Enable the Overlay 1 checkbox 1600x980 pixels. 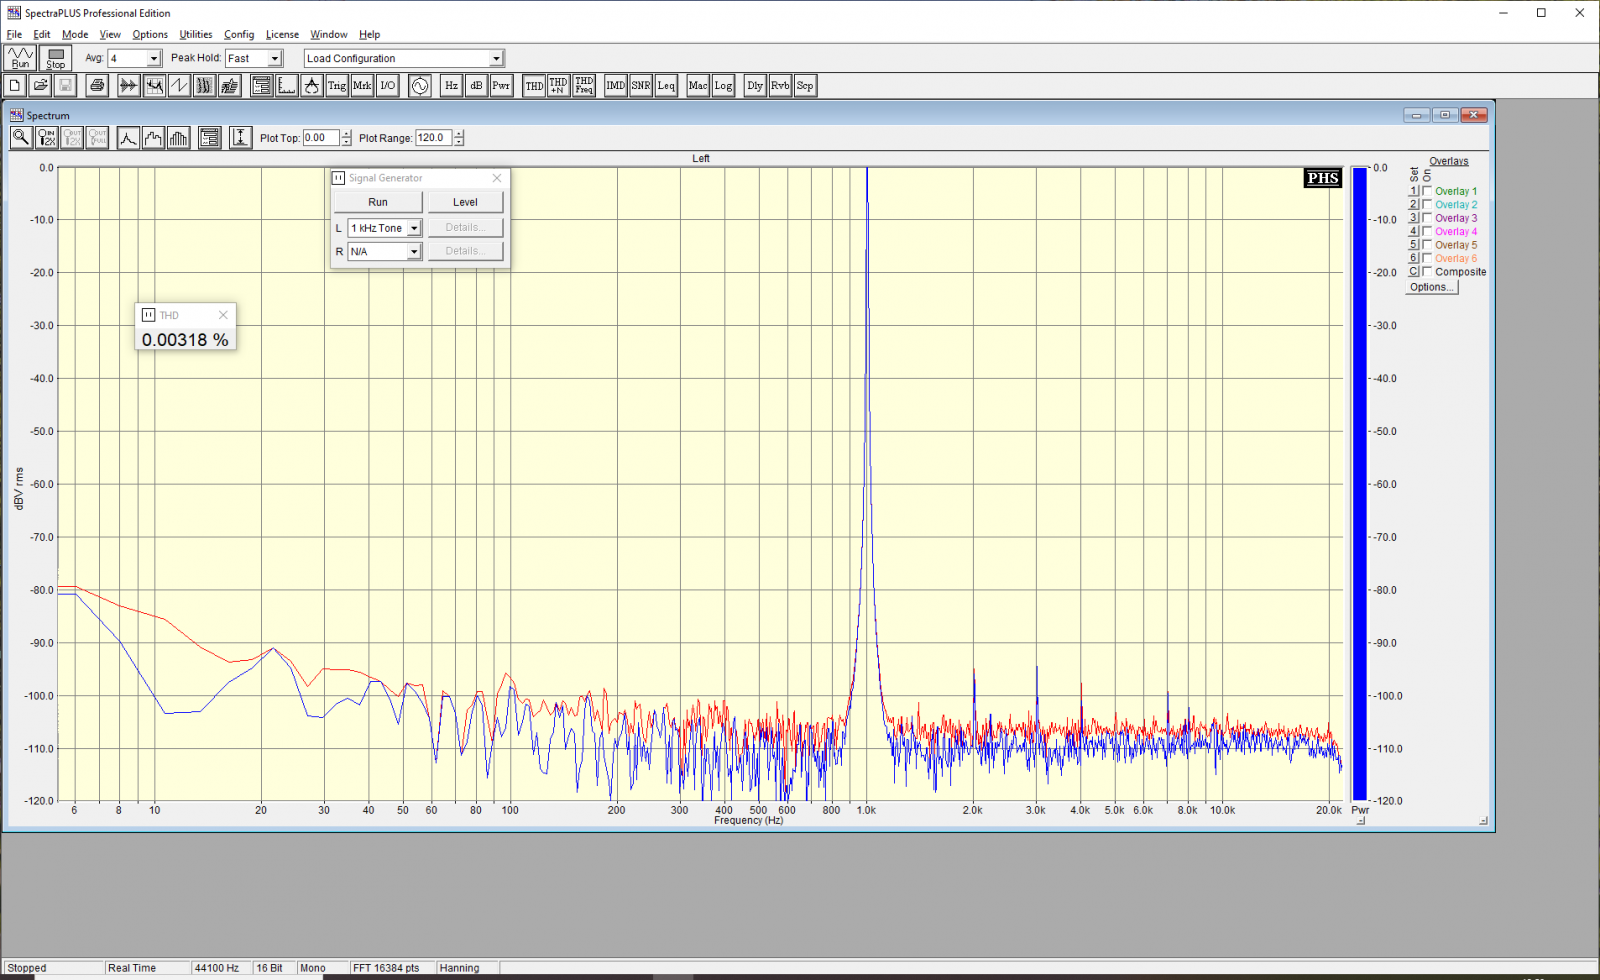click(x=1428, y=191)
